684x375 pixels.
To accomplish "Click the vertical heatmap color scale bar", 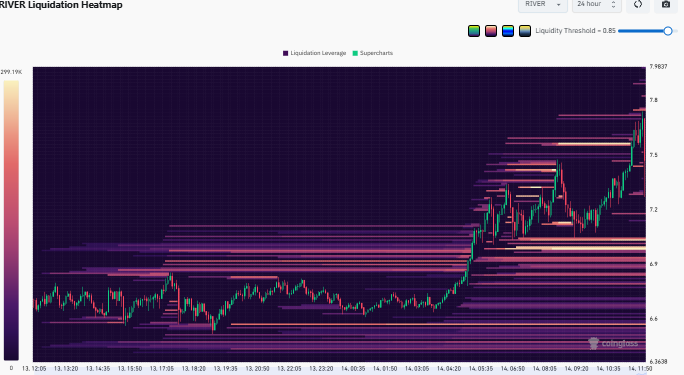I will [x=11, y=220].
